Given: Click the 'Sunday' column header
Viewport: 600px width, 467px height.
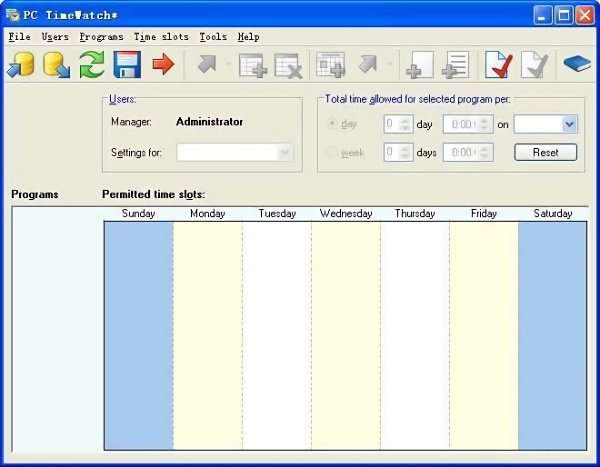Looking at the screenshot, I should coord(138,214).
